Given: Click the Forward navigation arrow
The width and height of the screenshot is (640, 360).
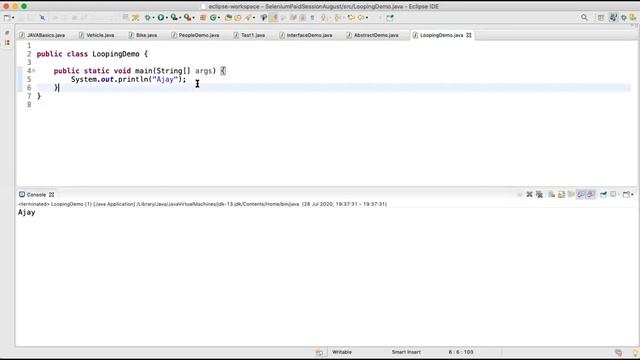Looking at the screenshot, I should [x=361, y=18].
